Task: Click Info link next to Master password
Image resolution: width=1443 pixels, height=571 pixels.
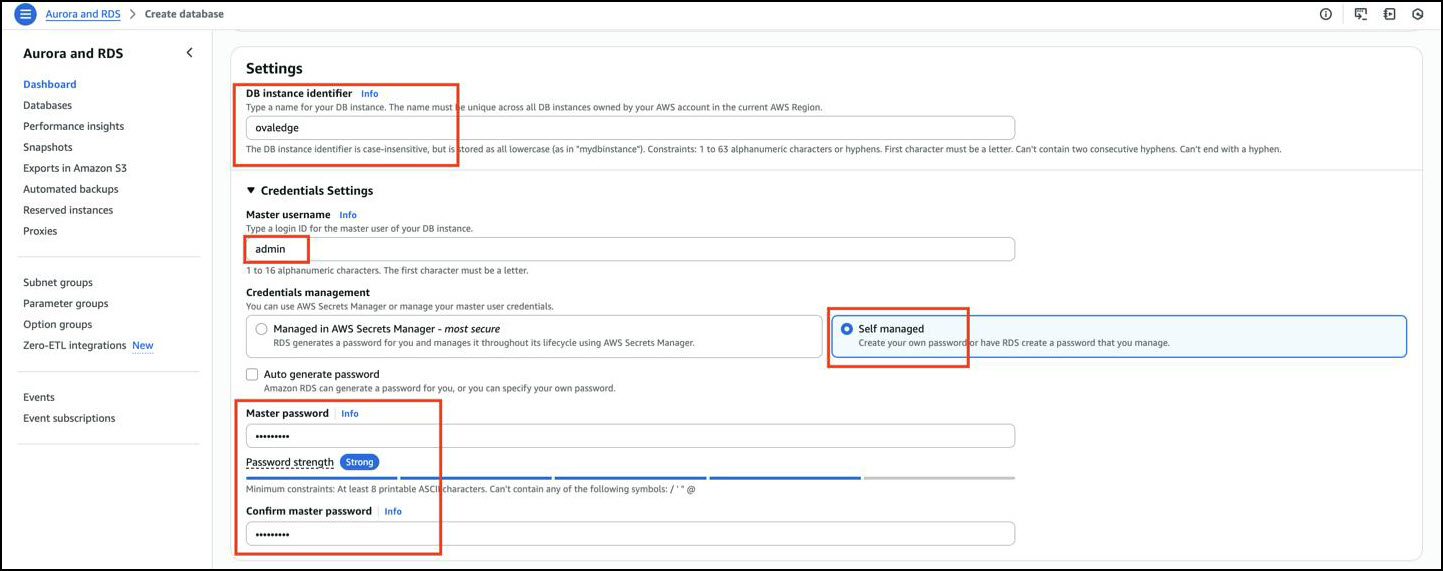Action: pyautogui.click(x=349, y=414)
